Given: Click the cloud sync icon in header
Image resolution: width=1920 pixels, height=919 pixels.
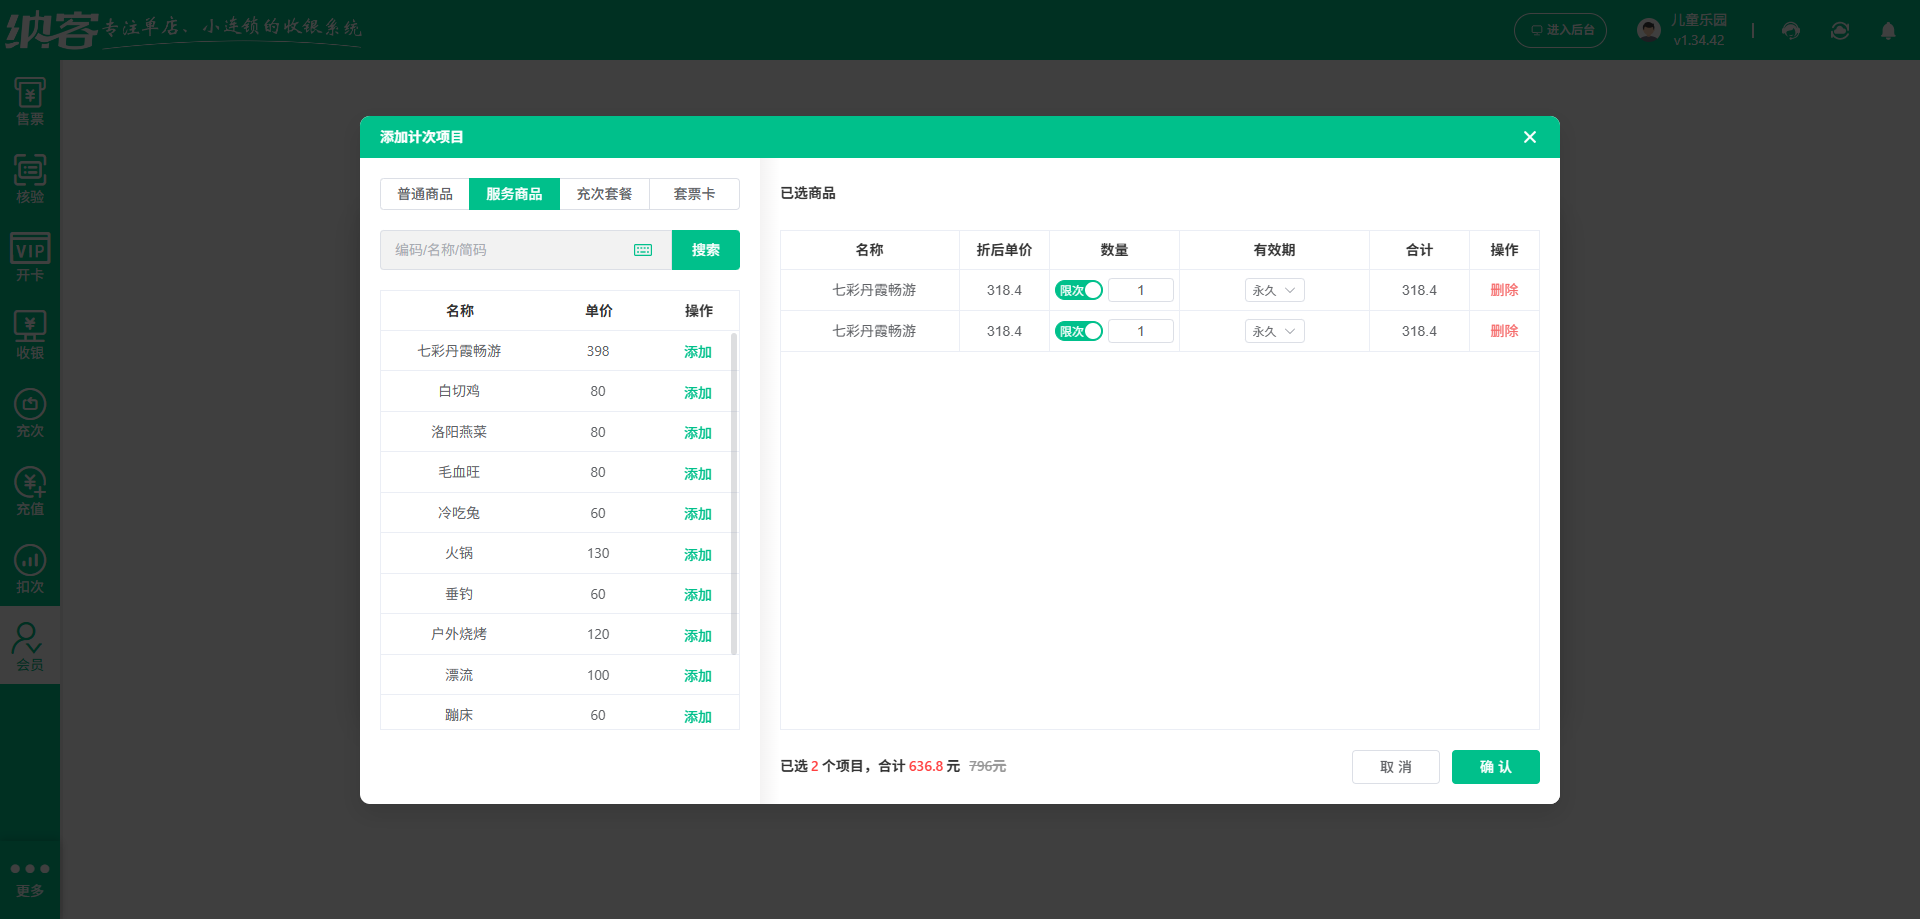Looking at the screenshot, I should click(x=1840, y=31).
